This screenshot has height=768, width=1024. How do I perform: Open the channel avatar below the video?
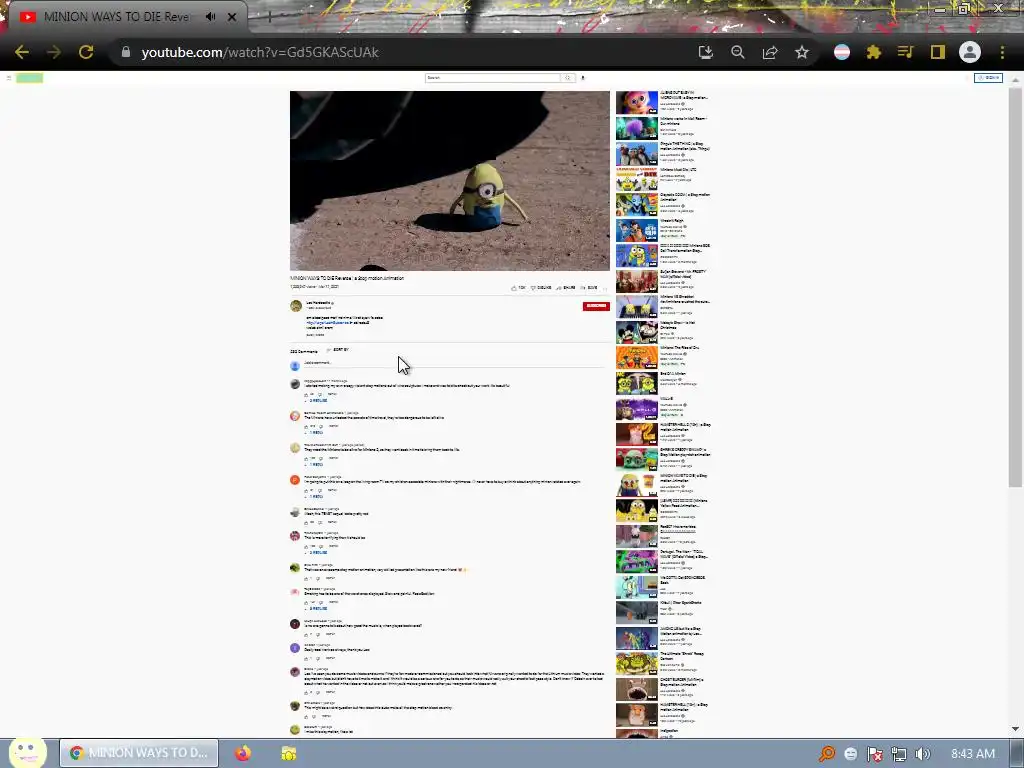tap(296, 306)
